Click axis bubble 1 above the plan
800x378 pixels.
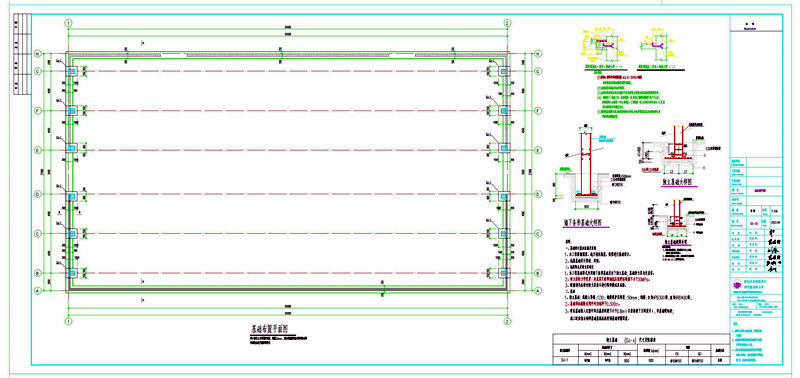tap(68, 23)
